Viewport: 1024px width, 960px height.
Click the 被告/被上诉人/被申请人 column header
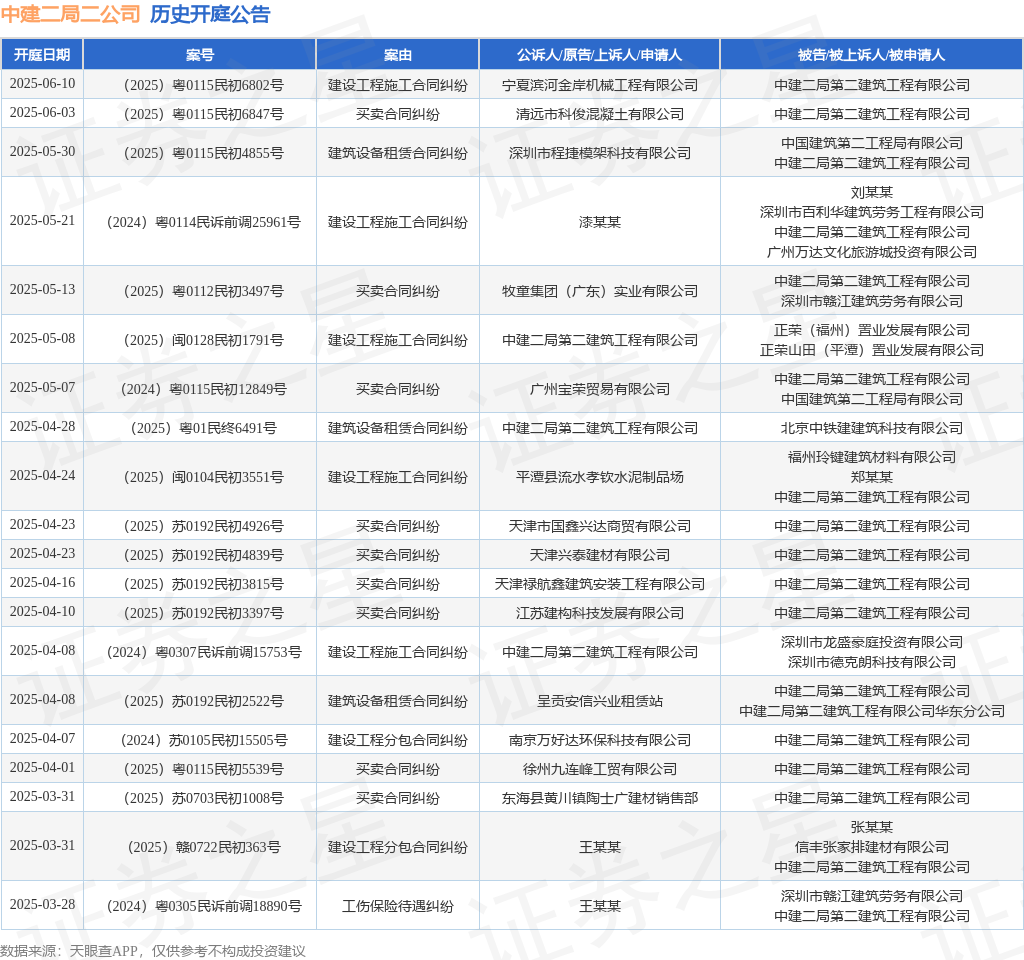click(x=871, y=55)
